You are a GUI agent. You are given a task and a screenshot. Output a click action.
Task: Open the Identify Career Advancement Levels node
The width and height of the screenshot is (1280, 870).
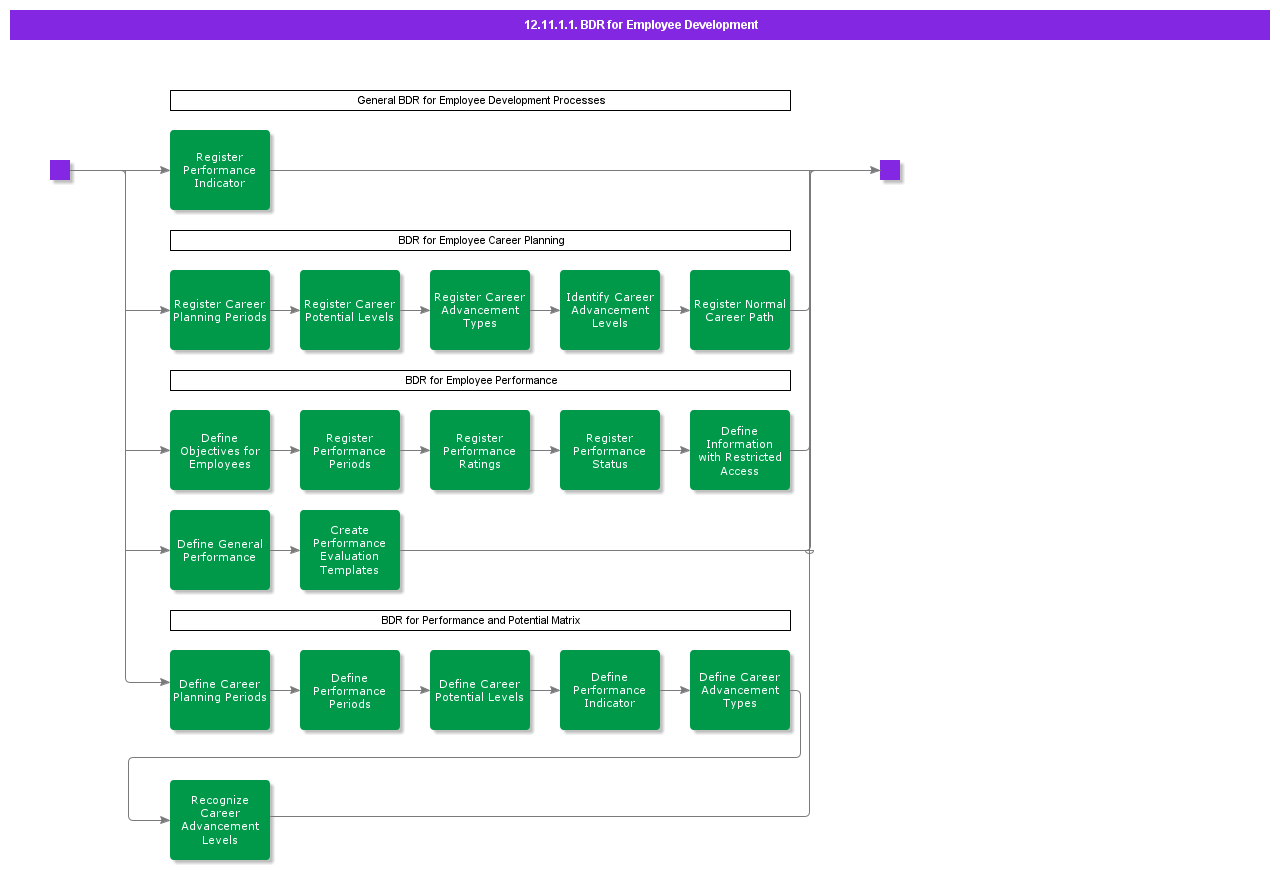click(x=610, y=310)
